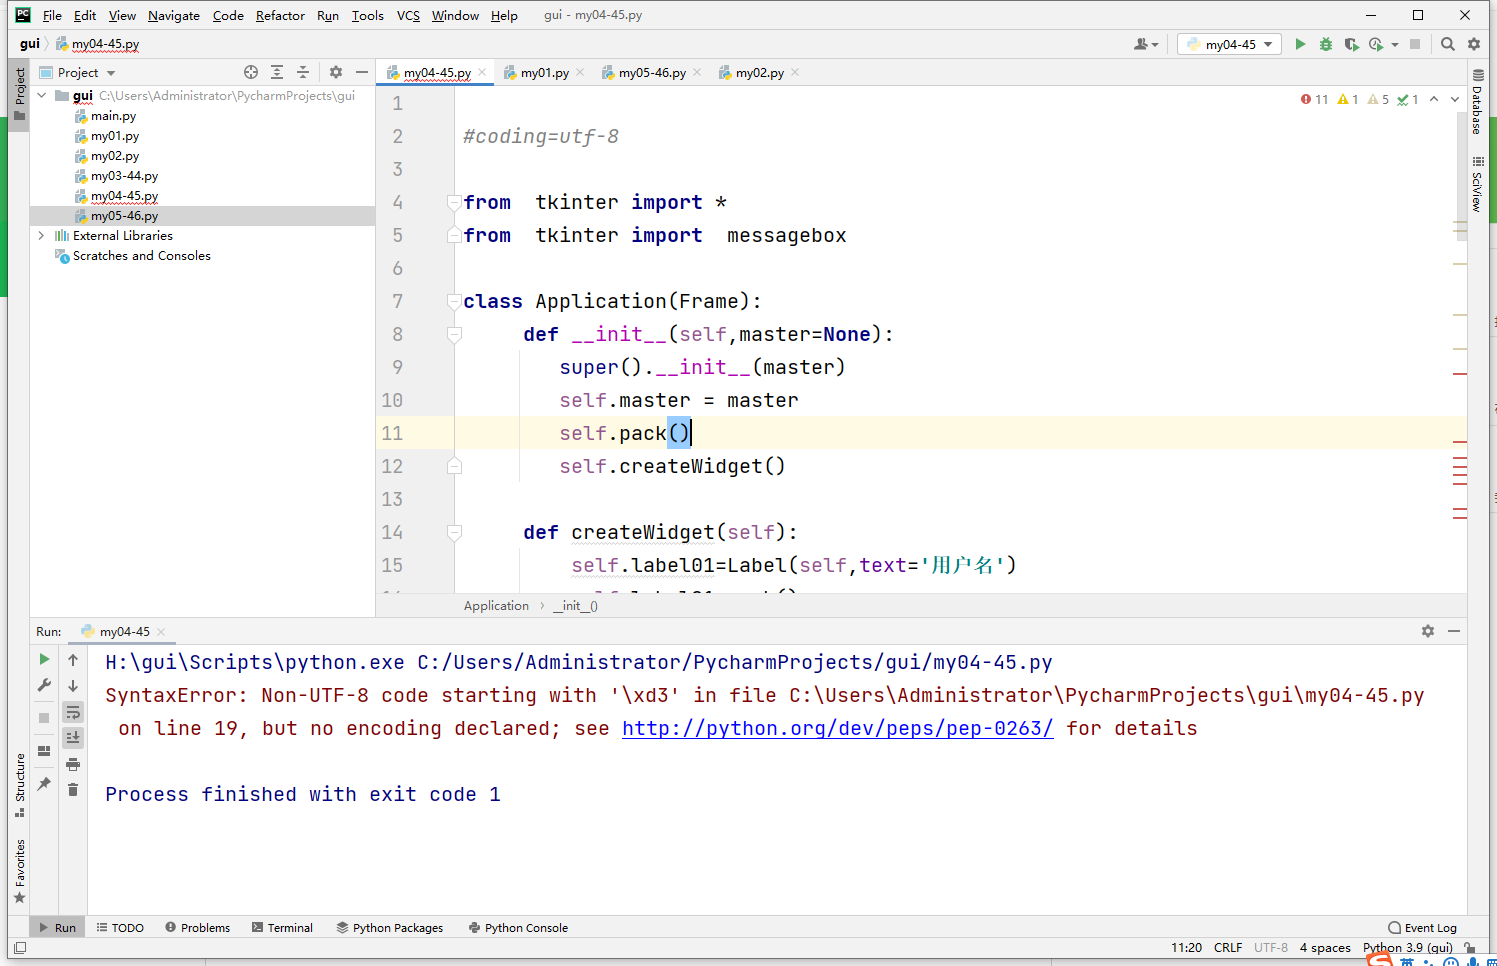
Task: Toggle tool window bars icon in status bar
Action: click(x=20, y=947)
